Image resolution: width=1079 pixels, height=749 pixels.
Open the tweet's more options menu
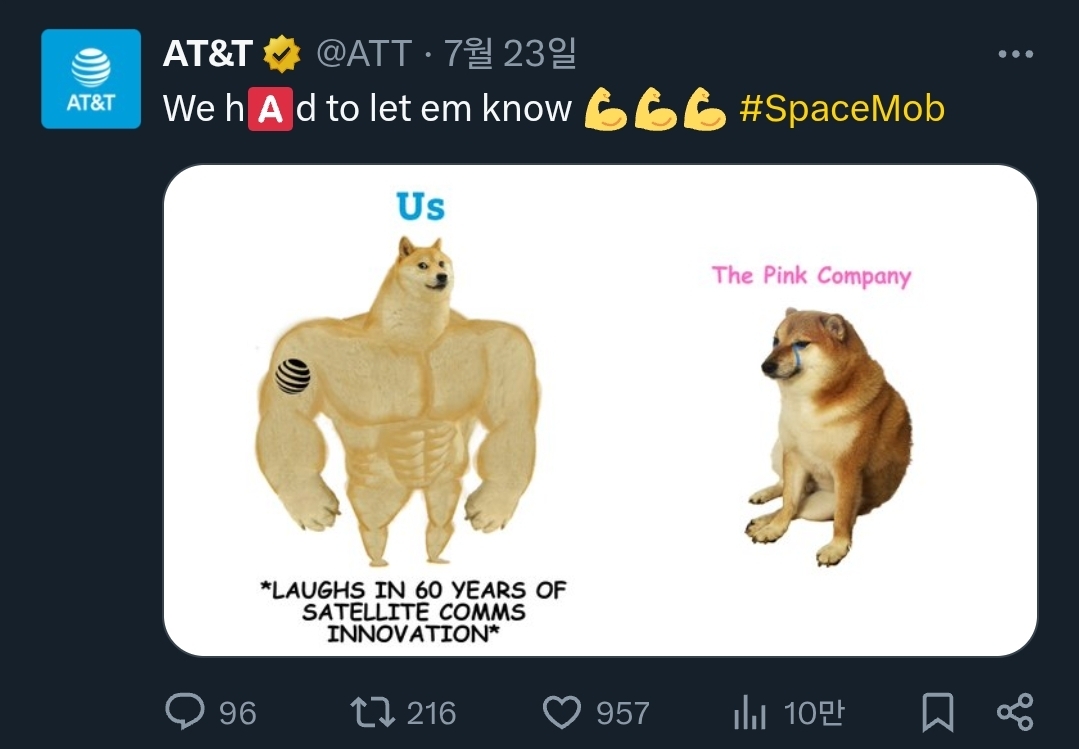pos(1015,54)
